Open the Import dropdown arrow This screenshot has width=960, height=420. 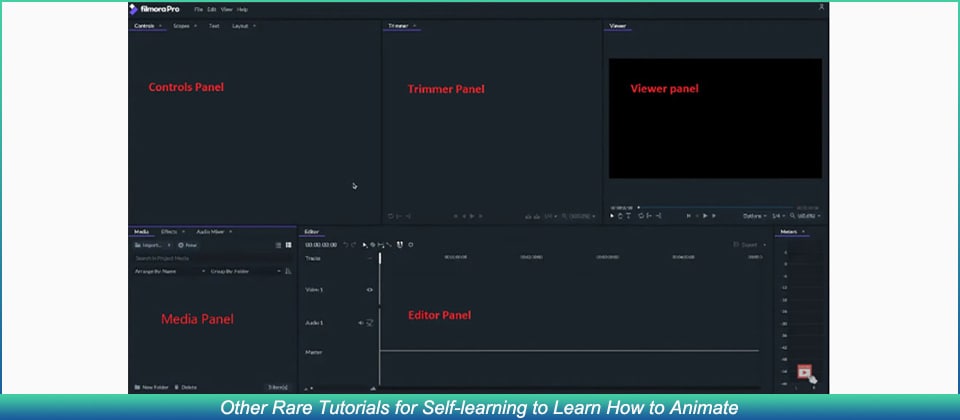169,245
